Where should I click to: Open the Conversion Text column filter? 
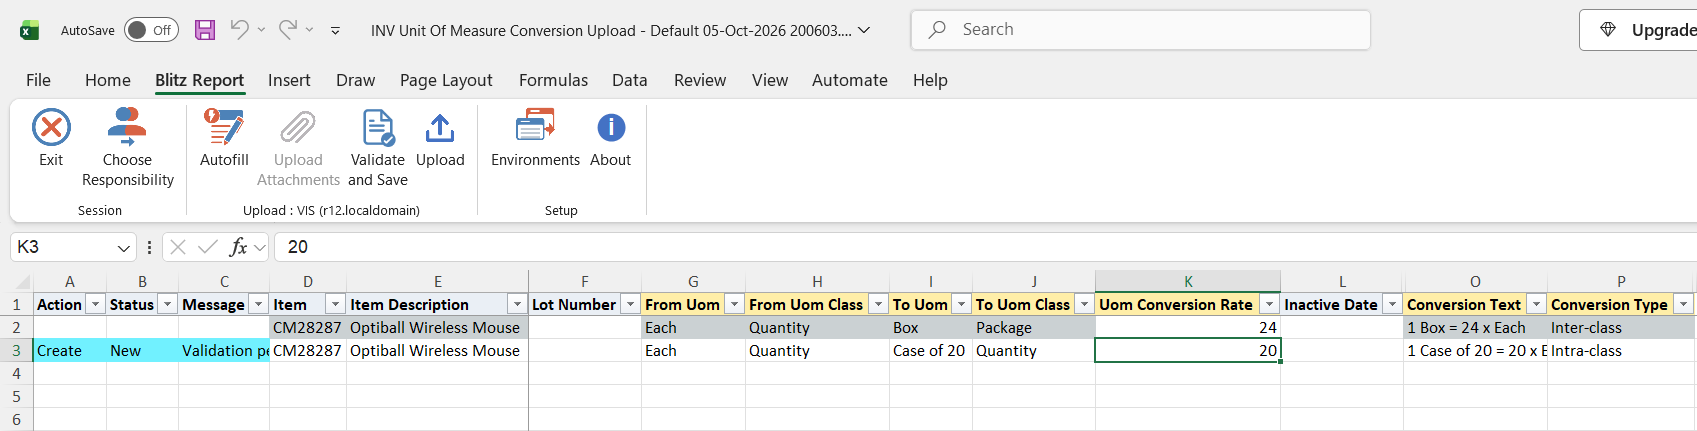pos(1535,305)
